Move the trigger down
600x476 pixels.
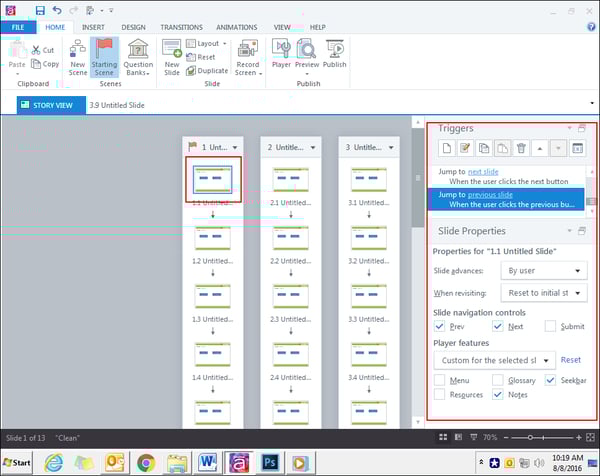pos(558,148)
